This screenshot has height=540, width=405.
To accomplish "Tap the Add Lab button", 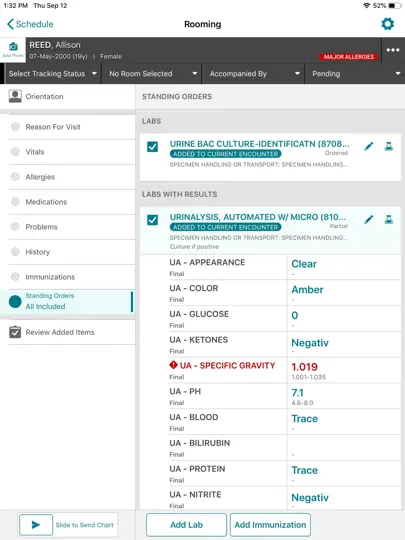I will click(x=186, y=525).
